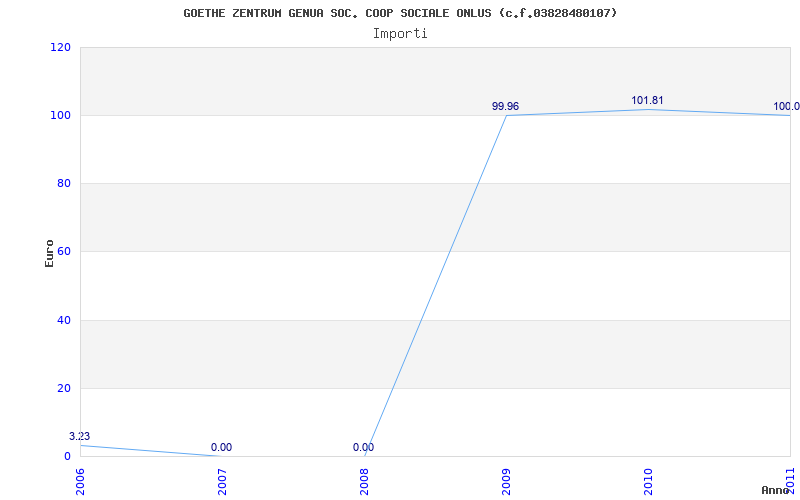Select the 60 y-axis tick label
Screen dimensions: 800x500
click(63, 252)
